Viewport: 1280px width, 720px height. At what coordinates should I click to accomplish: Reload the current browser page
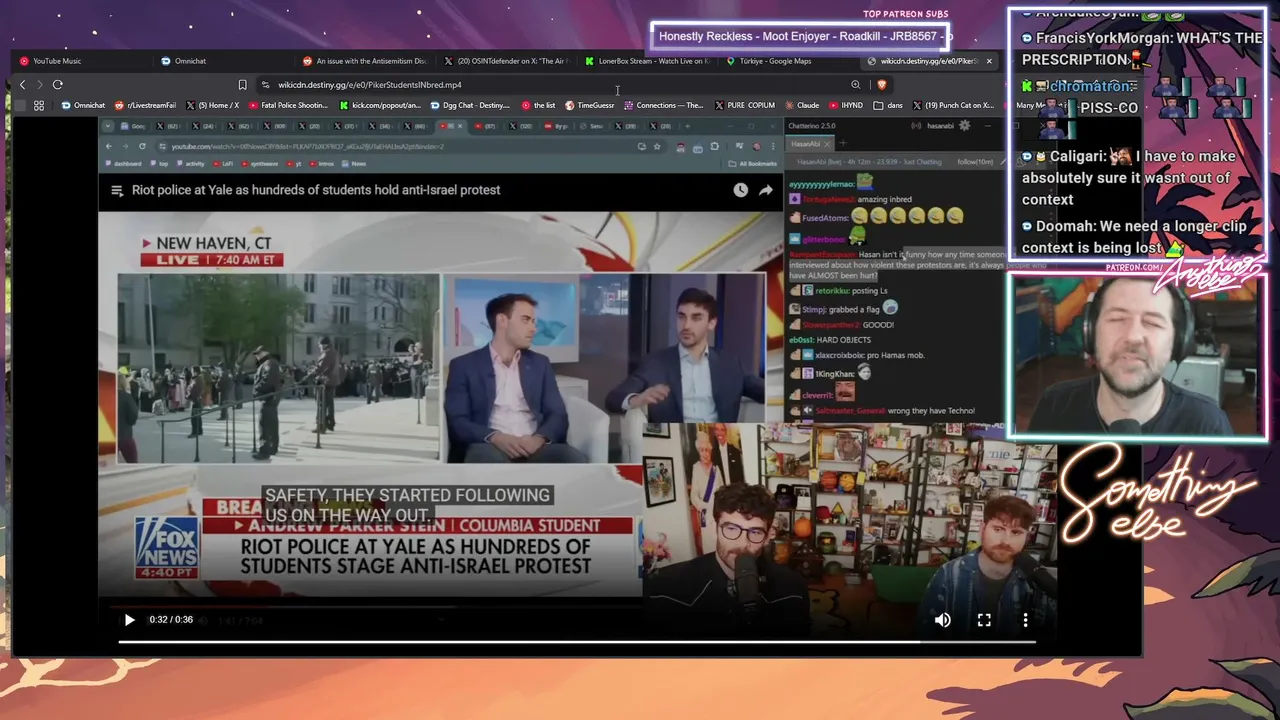click(x=58, y=85)
